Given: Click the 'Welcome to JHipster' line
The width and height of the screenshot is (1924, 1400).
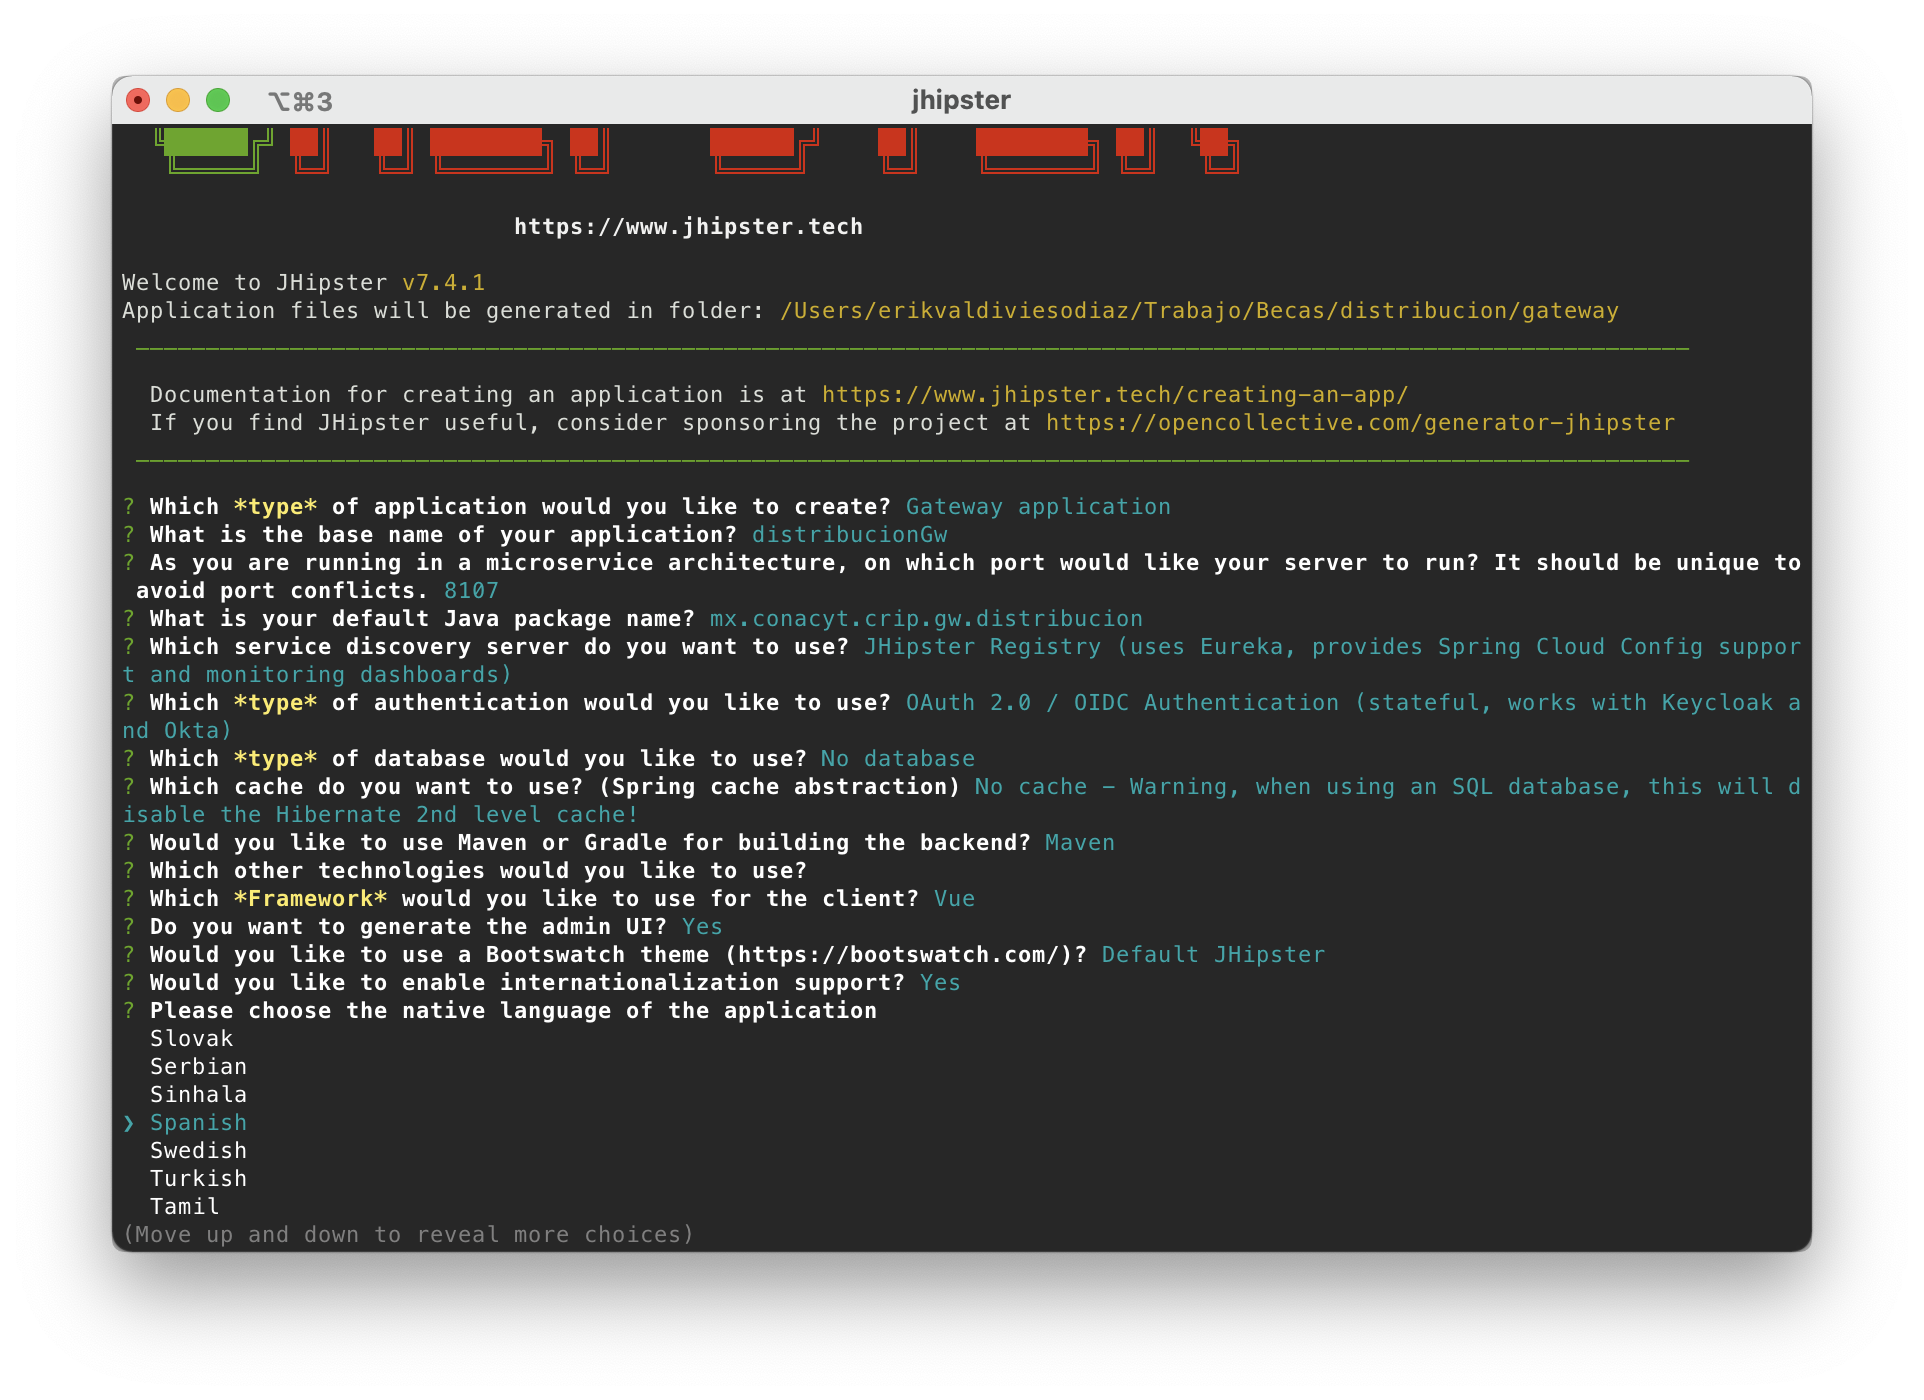Looking at the screenshot, I should point(303,283).
